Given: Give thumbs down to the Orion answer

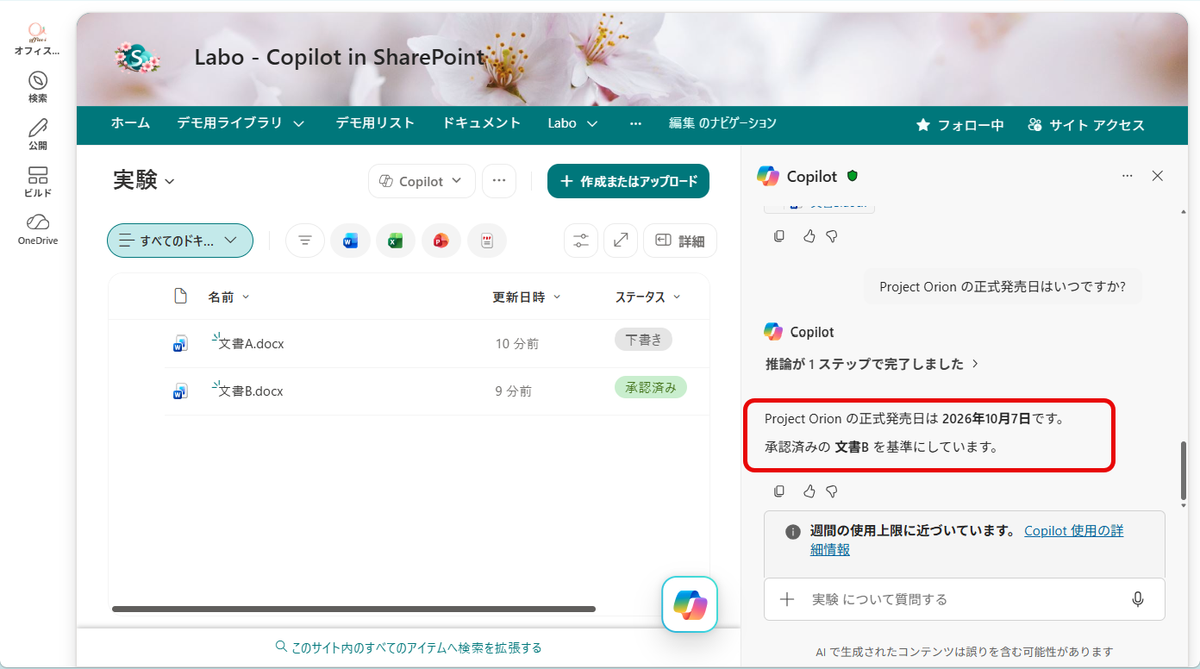Looking at the screenshot, I should point(831,491).
